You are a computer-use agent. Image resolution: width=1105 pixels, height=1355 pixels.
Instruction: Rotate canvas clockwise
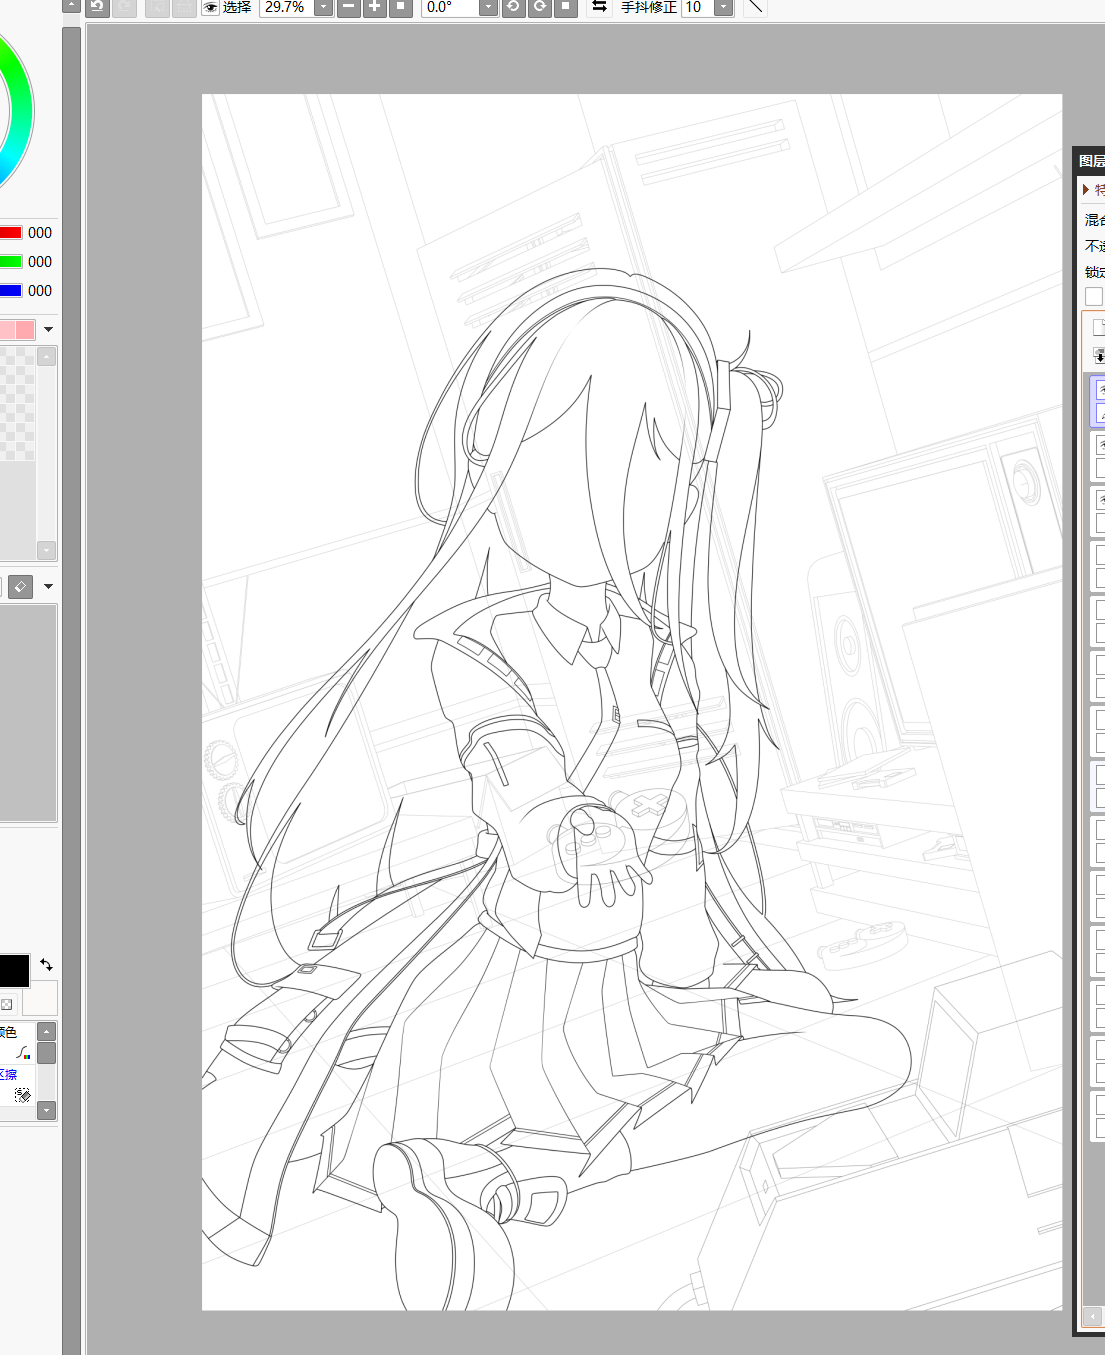coord(539,6)
